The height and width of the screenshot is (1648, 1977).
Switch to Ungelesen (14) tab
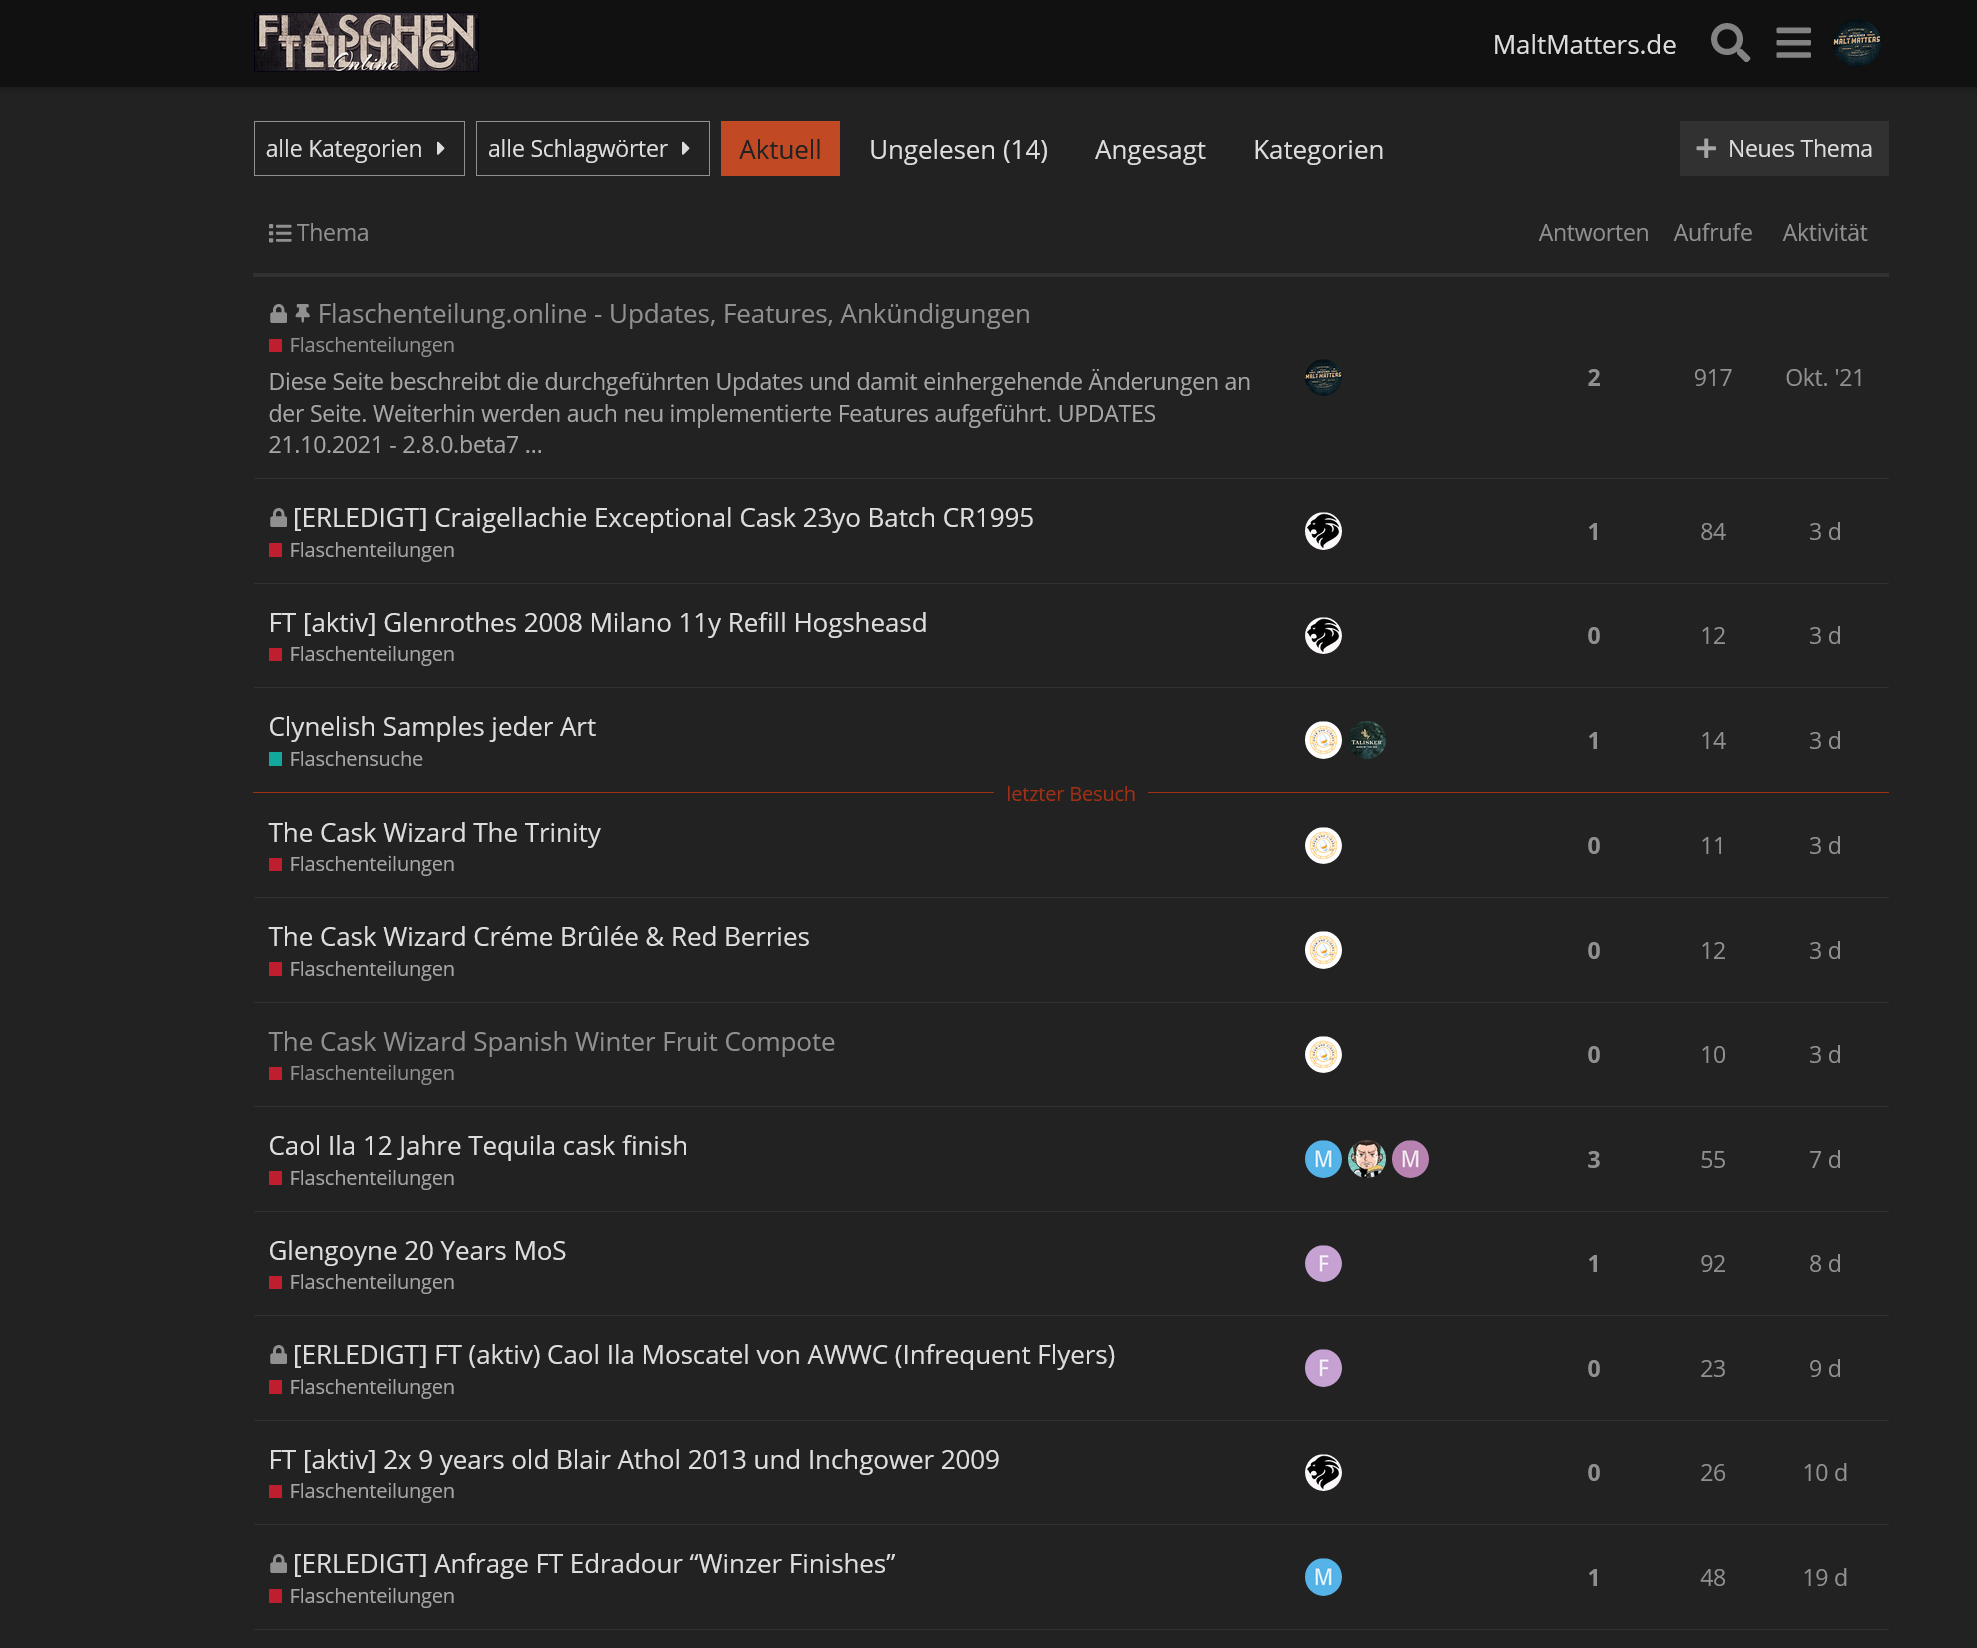tap(958, 149)
